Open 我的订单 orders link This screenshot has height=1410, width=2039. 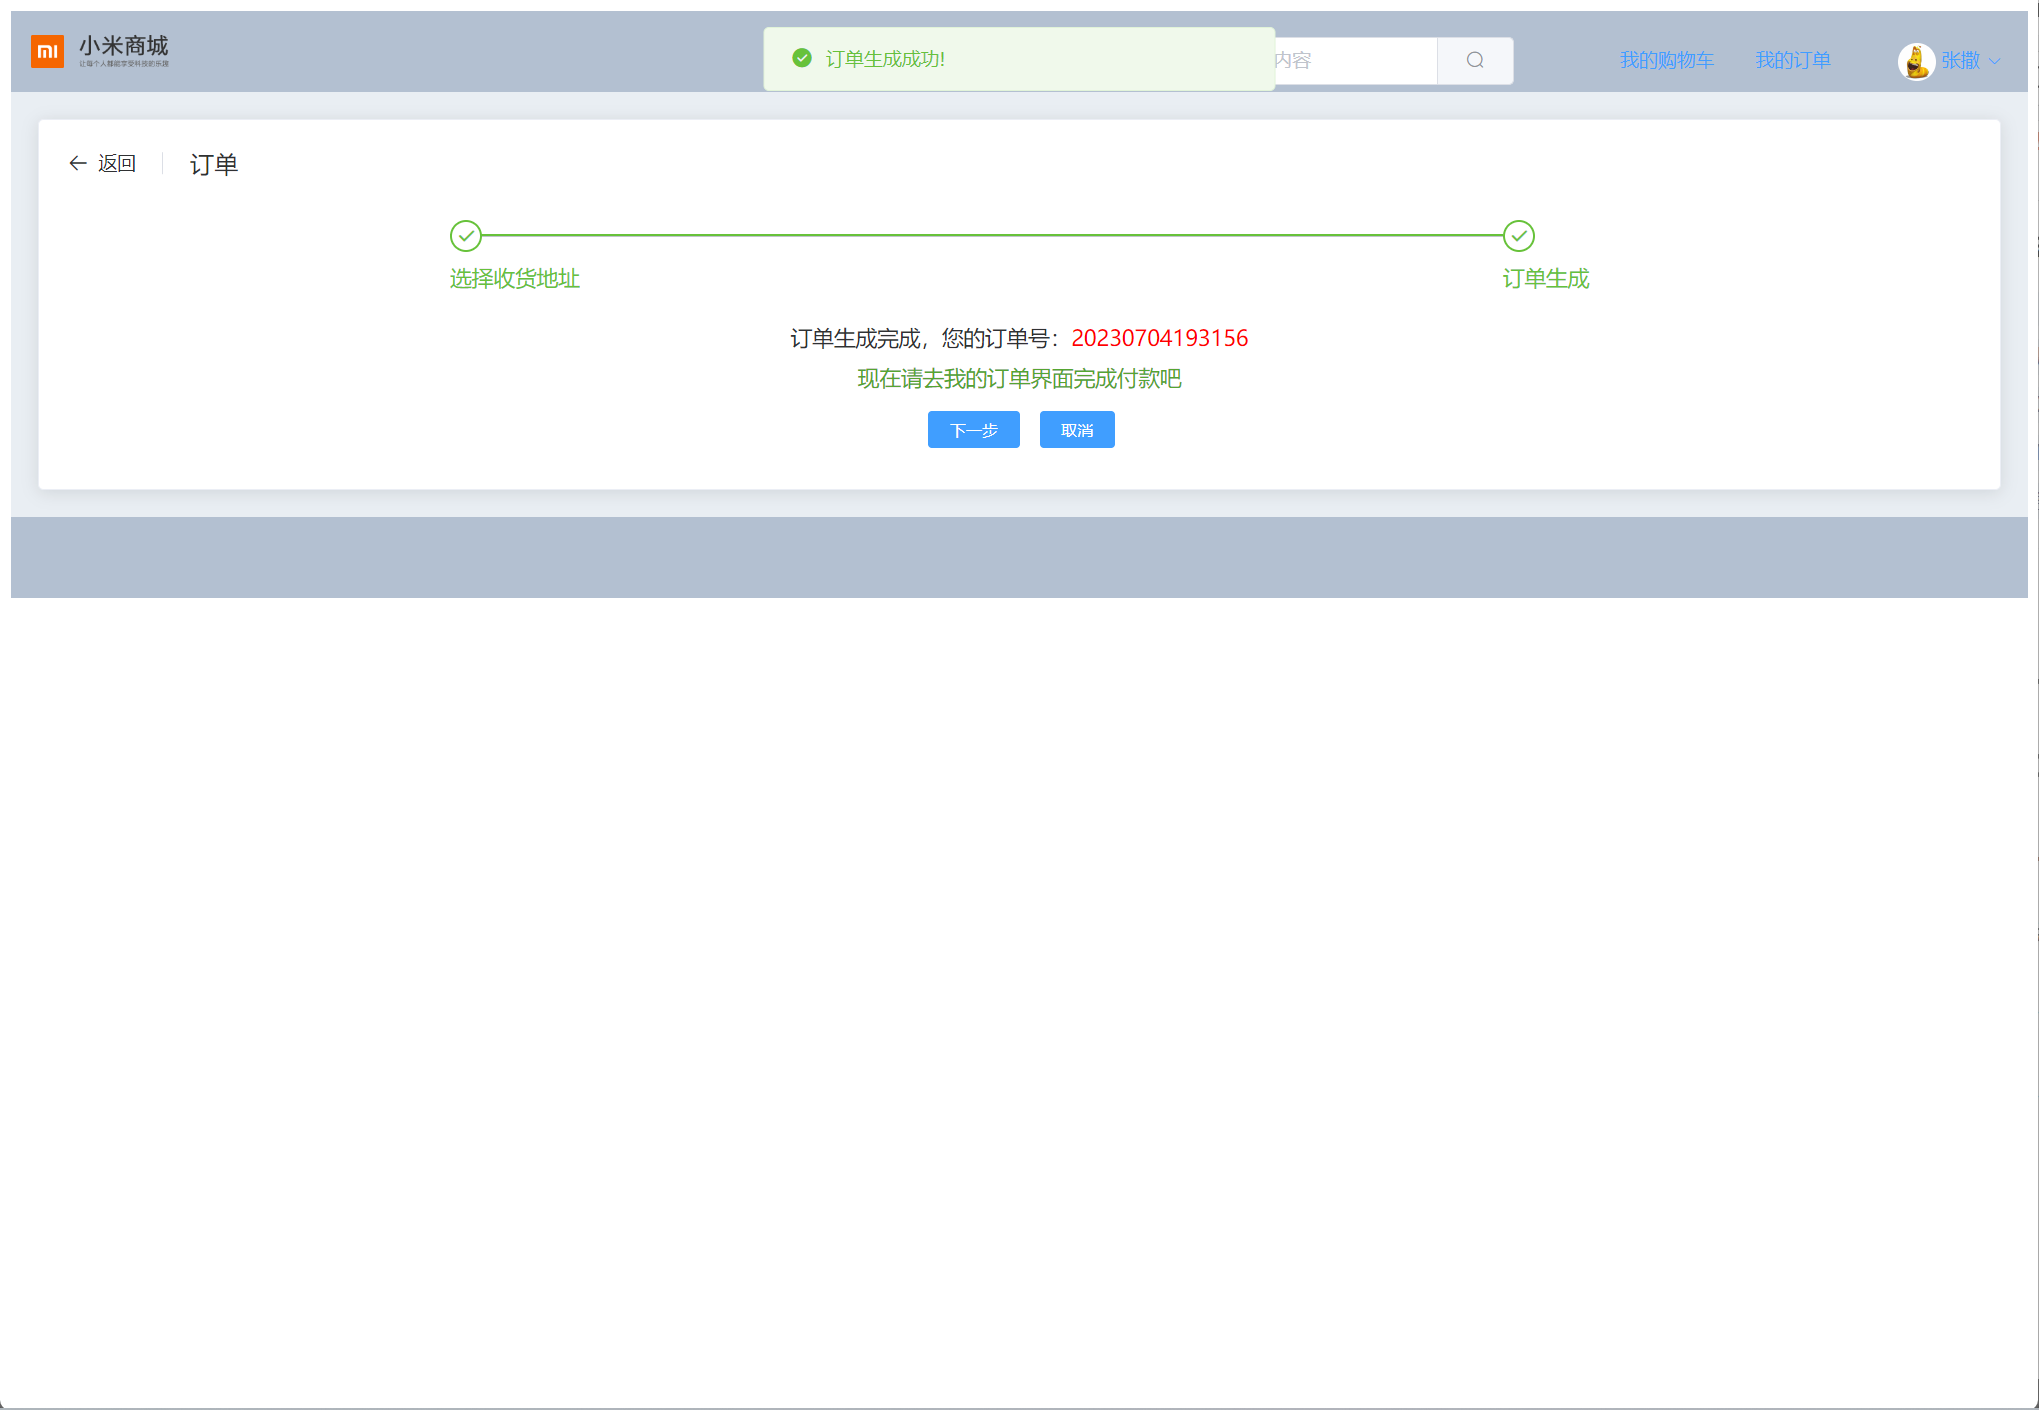[1792, 61]
